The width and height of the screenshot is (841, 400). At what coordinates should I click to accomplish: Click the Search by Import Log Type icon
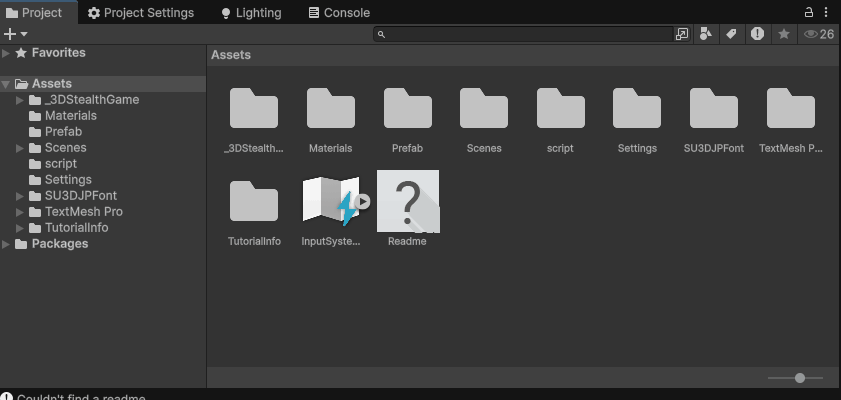[x=757, y=34]
